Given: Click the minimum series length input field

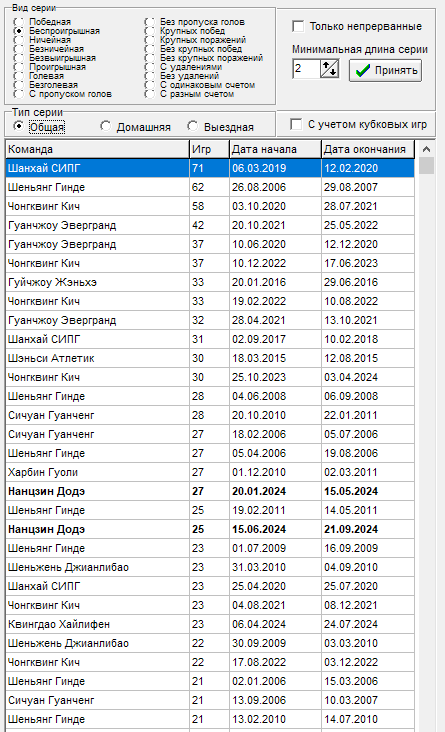Looking at the screenshot, I should [306, 70].
